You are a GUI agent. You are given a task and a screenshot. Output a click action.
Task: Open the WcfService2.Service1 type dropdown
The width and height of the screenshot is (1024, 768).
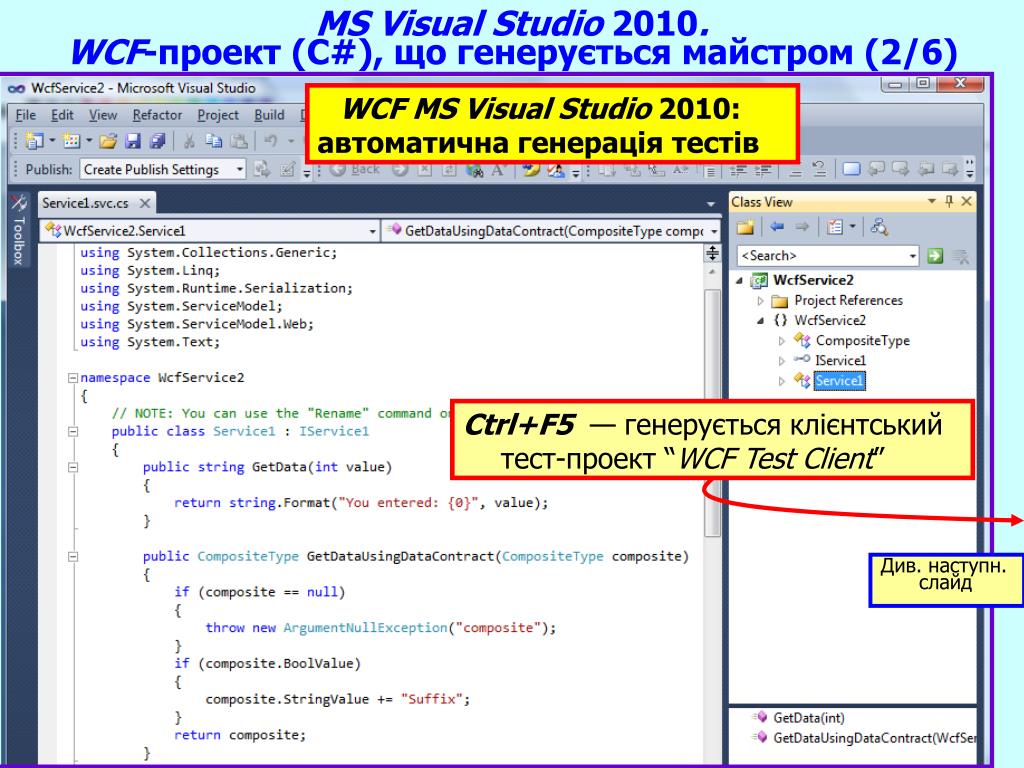(x=372, y=231)
